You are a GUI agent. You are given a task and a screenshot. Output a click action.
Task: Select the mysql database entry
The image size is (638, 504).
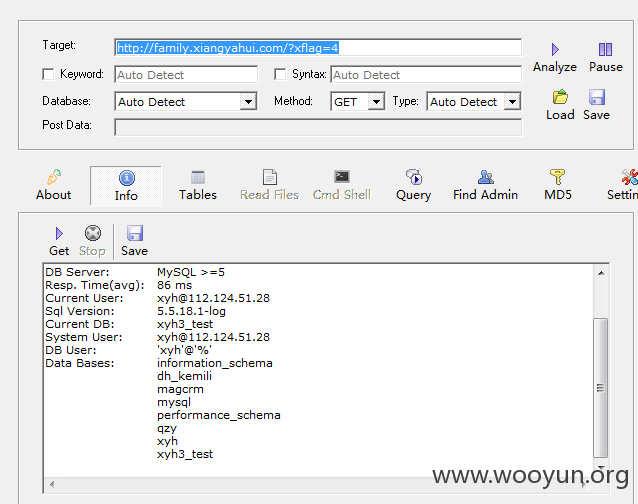174,402
